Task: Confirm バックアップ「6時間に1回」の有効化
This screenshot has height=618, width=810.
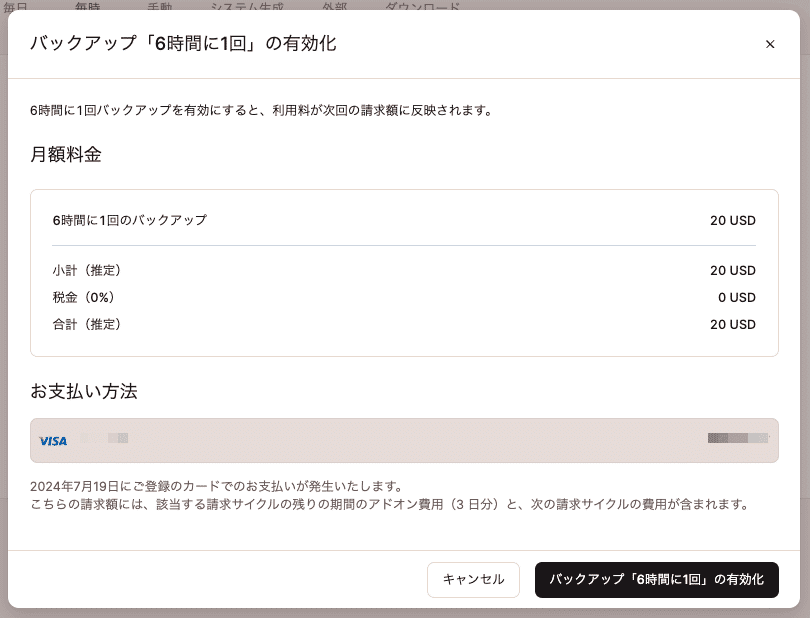Action: pyautogui.click(x=656, y=580)
